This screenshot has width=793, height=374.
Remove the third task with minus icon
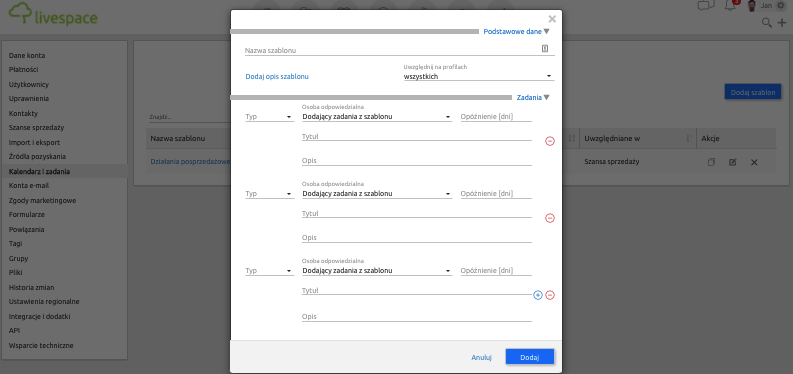[x=550, y=295]
